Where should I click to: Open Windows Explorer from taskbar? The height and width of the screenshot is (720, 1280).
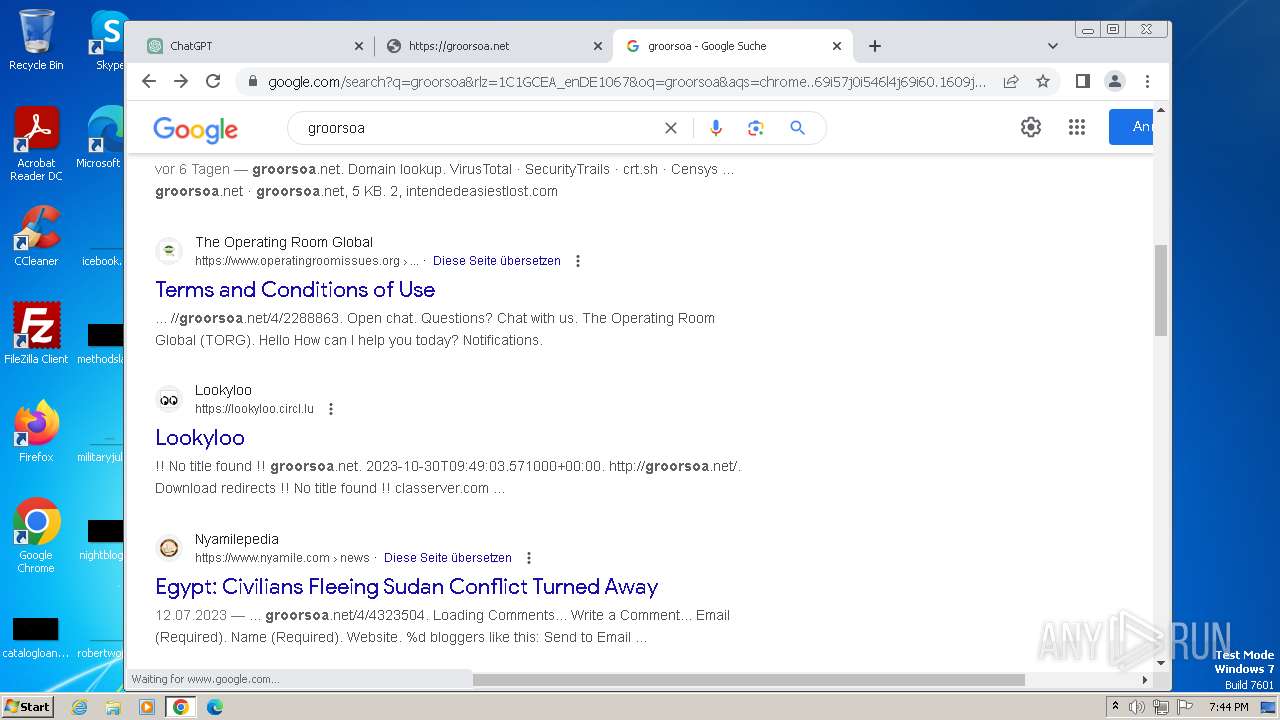pyautogui.click(x=113, y=707)
